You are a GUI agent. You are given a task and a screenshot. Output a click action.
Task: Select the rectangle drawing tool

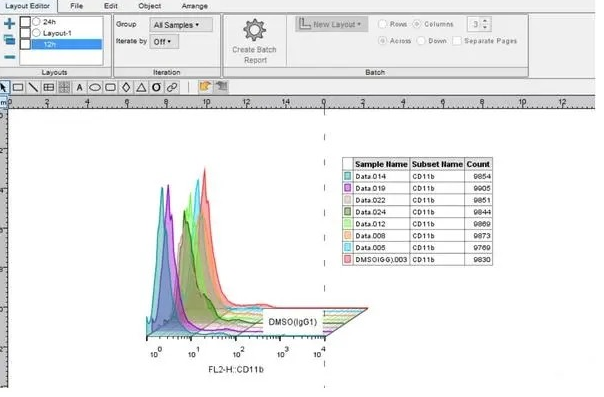[18, 88]
